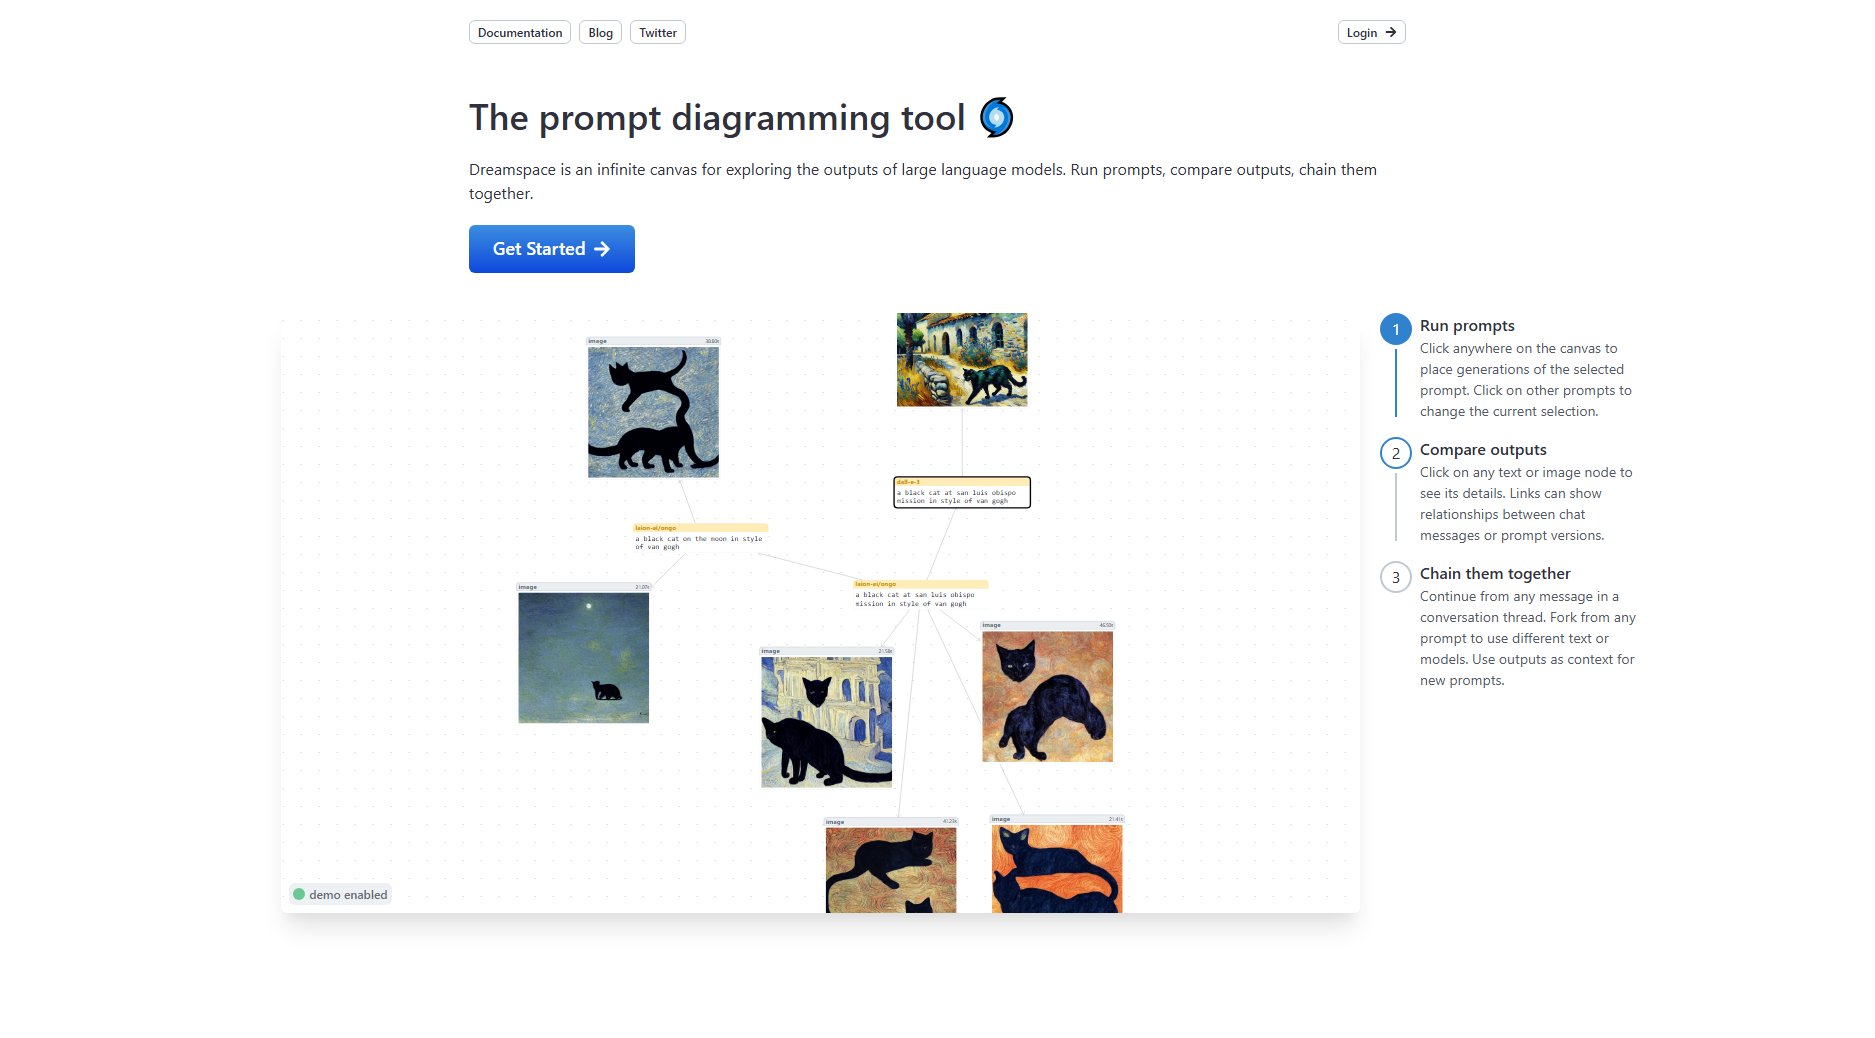Open the two stacked cats image thumbnail
This screenshot has height=1038, width=1875.
coord(653,408)
